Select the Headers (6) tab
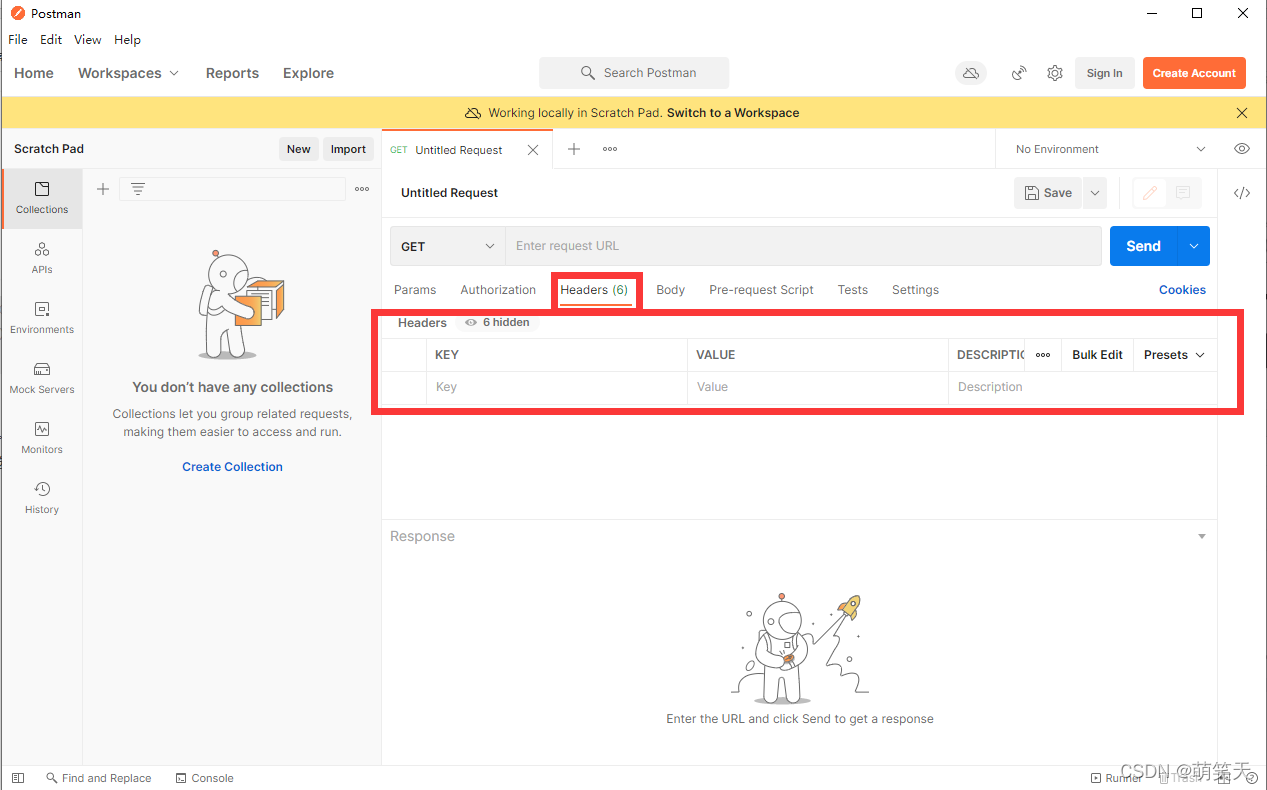 pyautogui.click(x=594, y=290)
